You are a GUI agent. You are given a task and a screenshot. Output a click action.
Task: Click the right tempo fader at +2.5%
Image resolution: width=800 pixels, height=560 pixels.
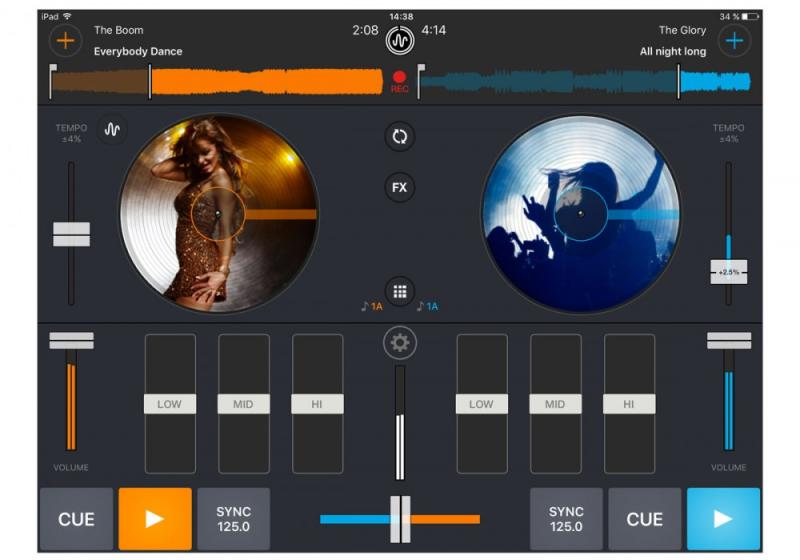pos(729,272)
